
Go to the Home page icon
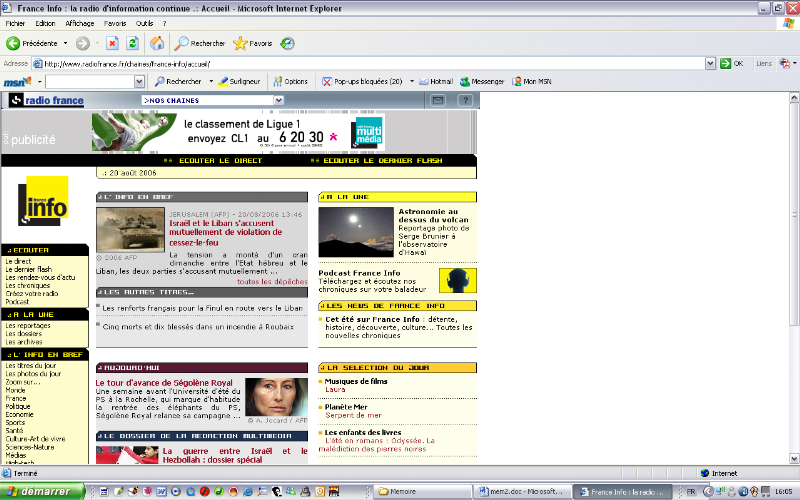coord(157,43)
